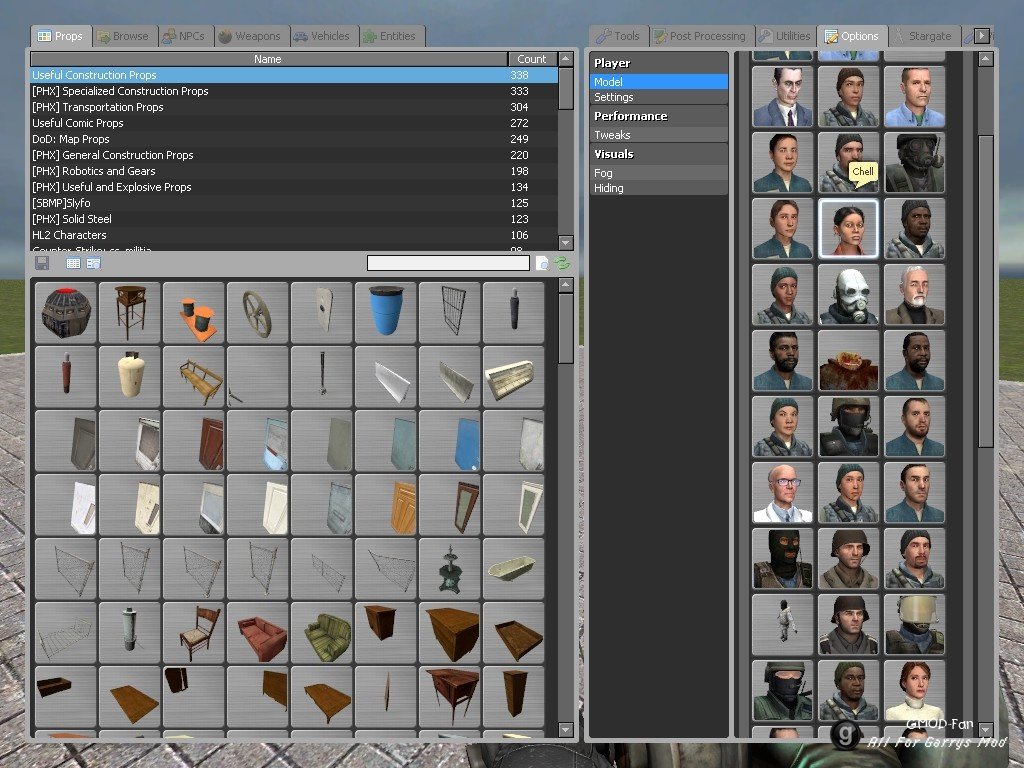Select Model under Player options
This screenshot has height=768, width=1024.
pyautogui.click(x=658, y=82)
